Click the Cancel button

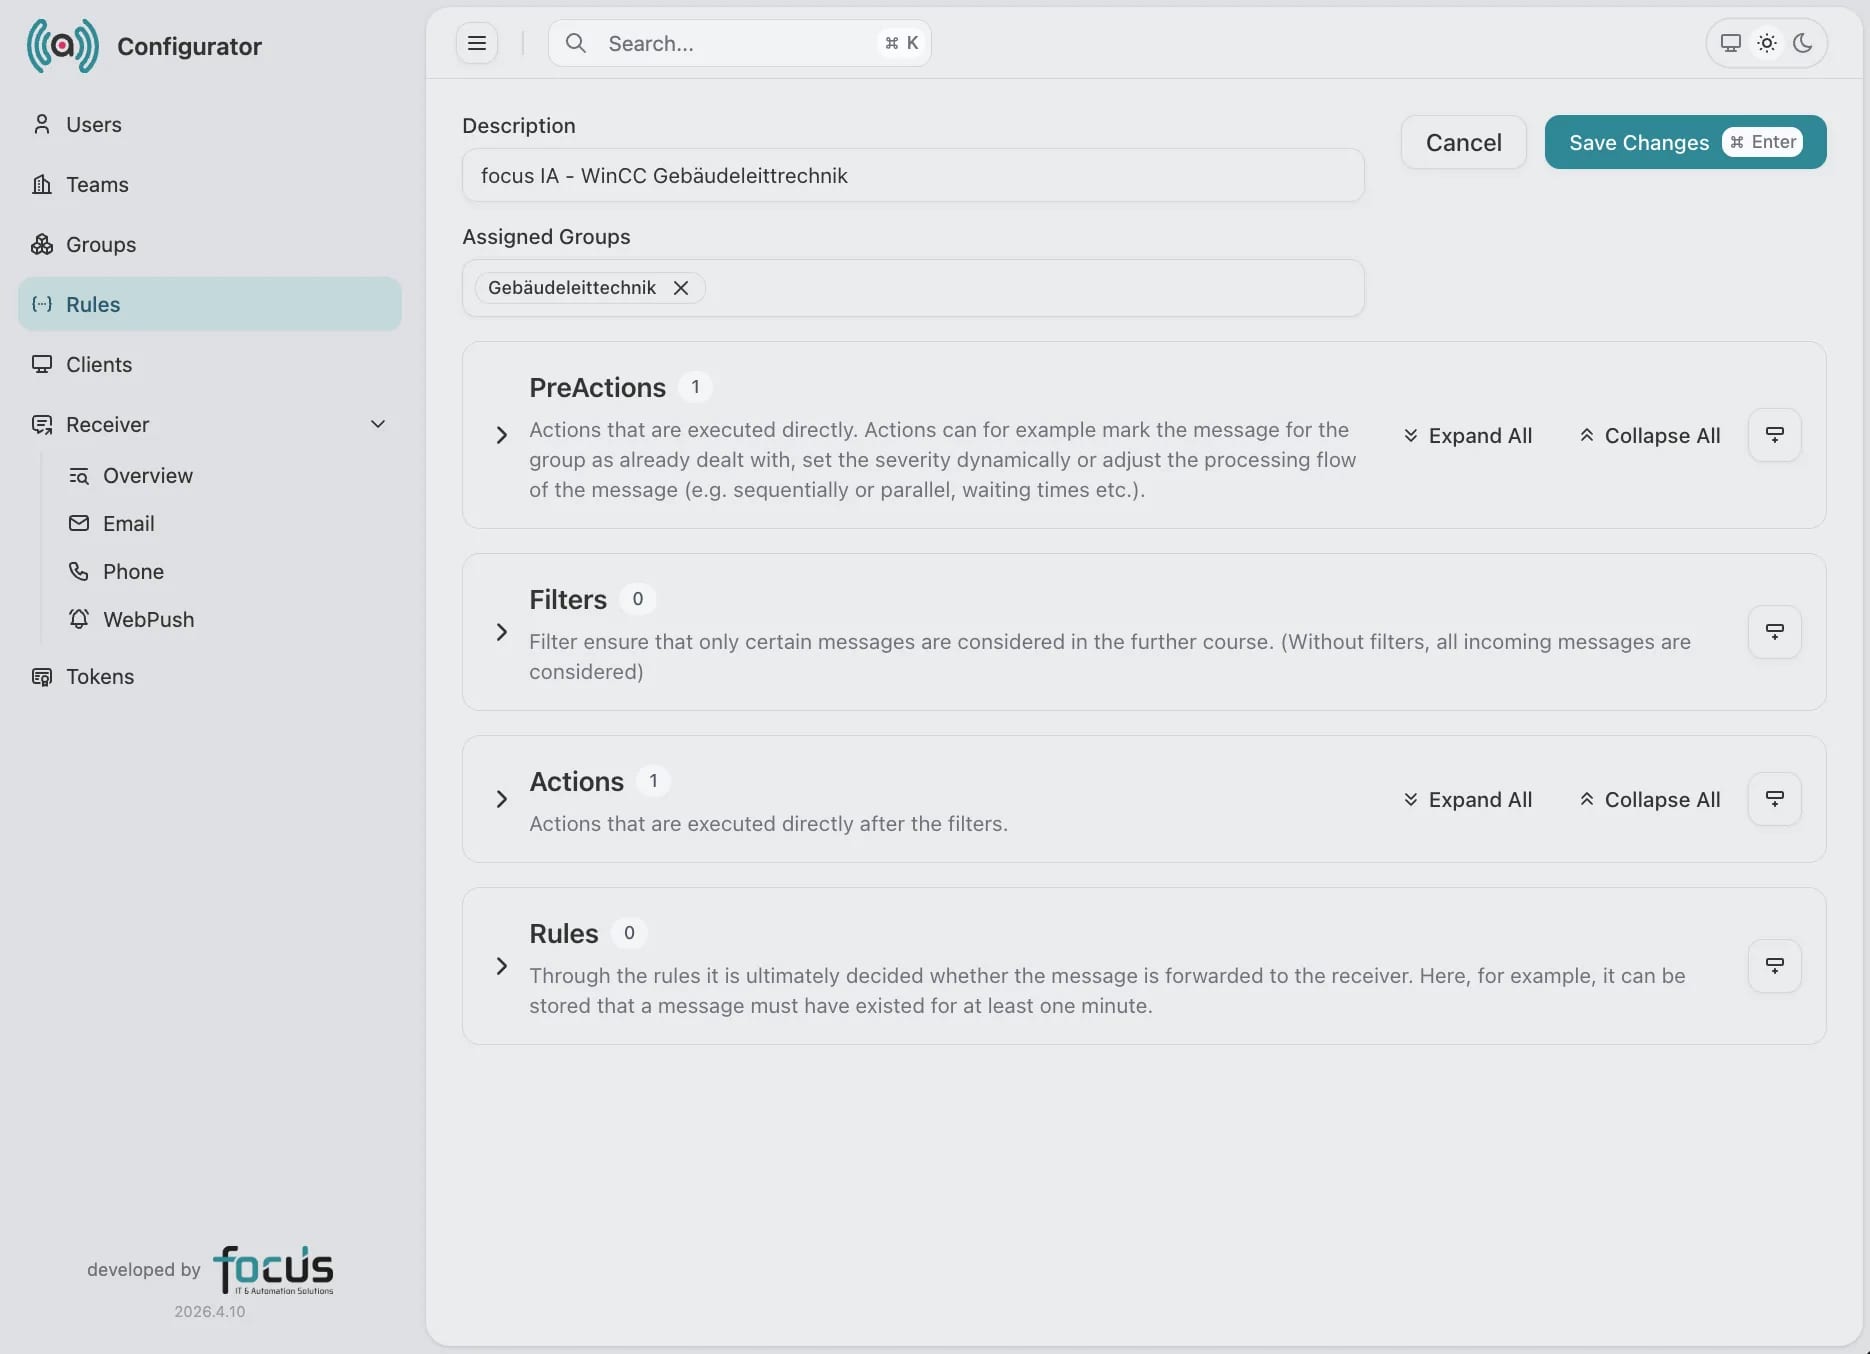tap(1463, 142)
